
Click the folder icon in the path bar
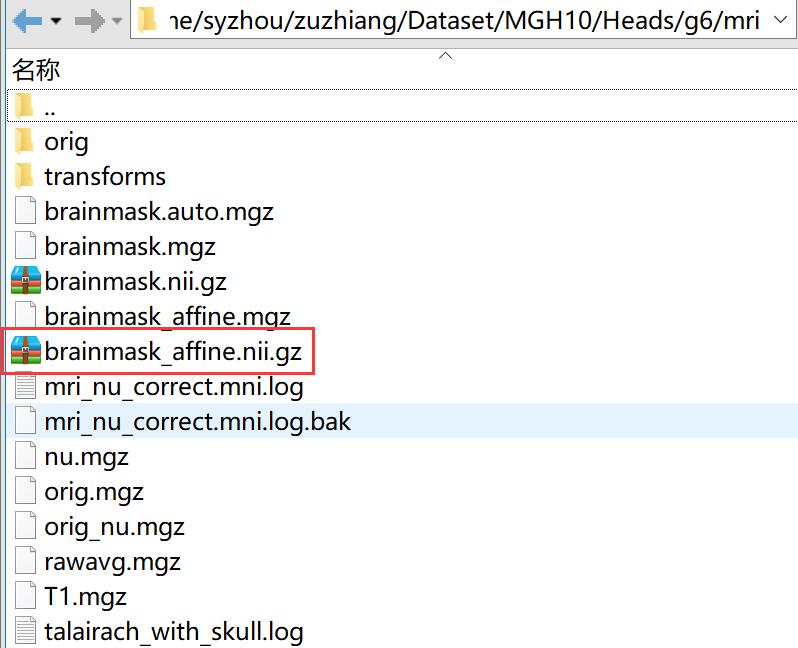tap(148, 21)
